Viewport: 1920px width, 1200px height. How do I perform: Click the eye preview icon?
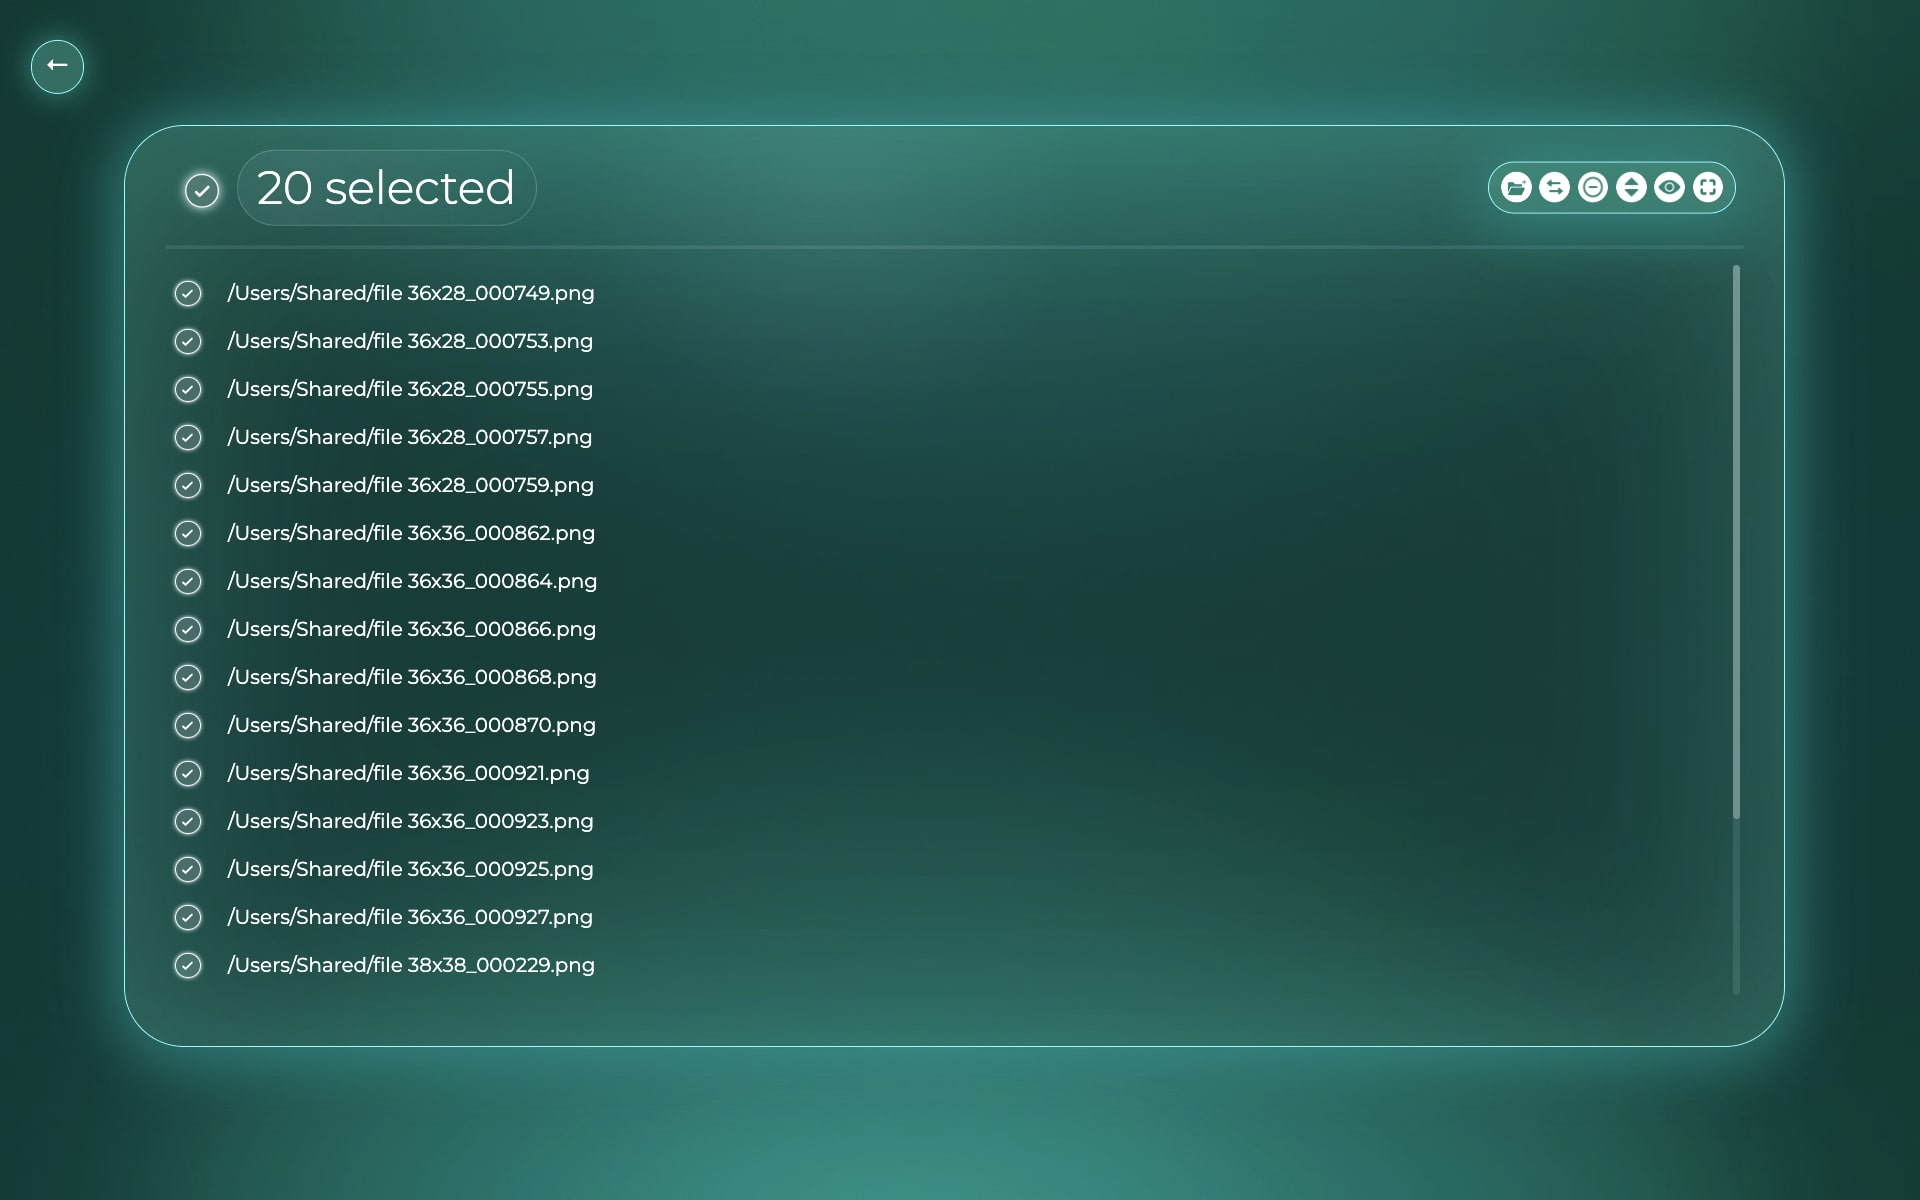pos(1669,187)
